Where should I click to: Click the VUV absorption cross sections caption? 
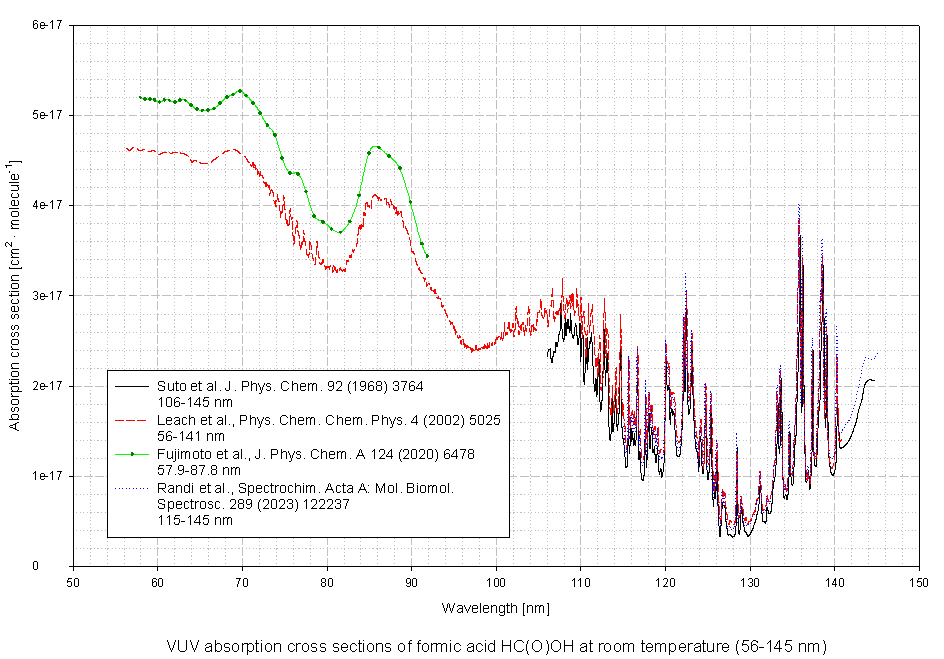point(496,646)
